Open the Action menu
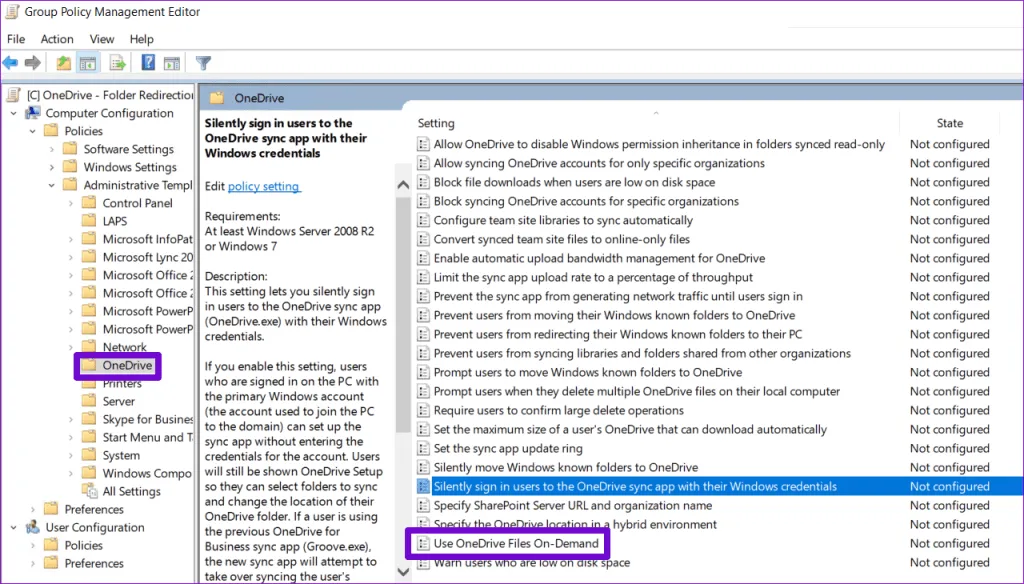Image resolution: width=1024 pixels, height=584 pixels. (57, 39)
